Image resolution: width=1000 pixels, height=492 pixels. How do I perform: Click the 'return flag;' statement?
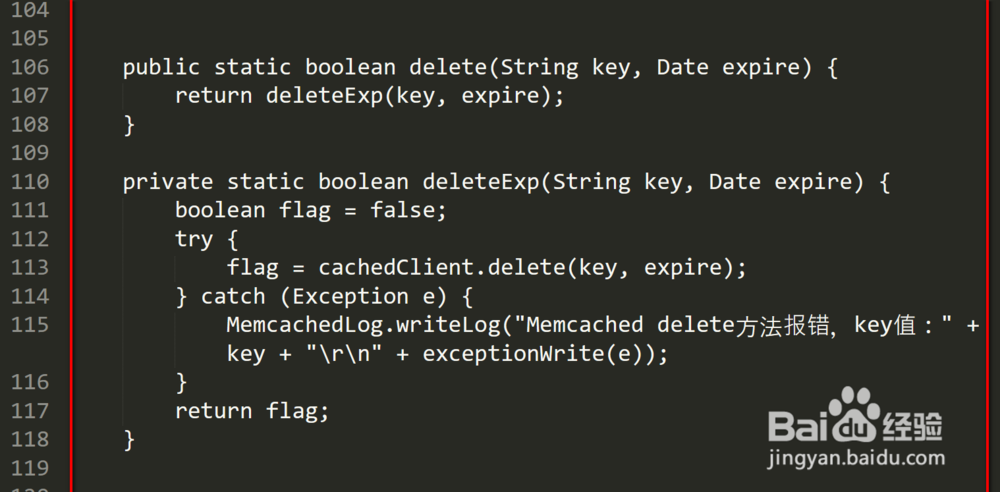(x=252, y=410)
